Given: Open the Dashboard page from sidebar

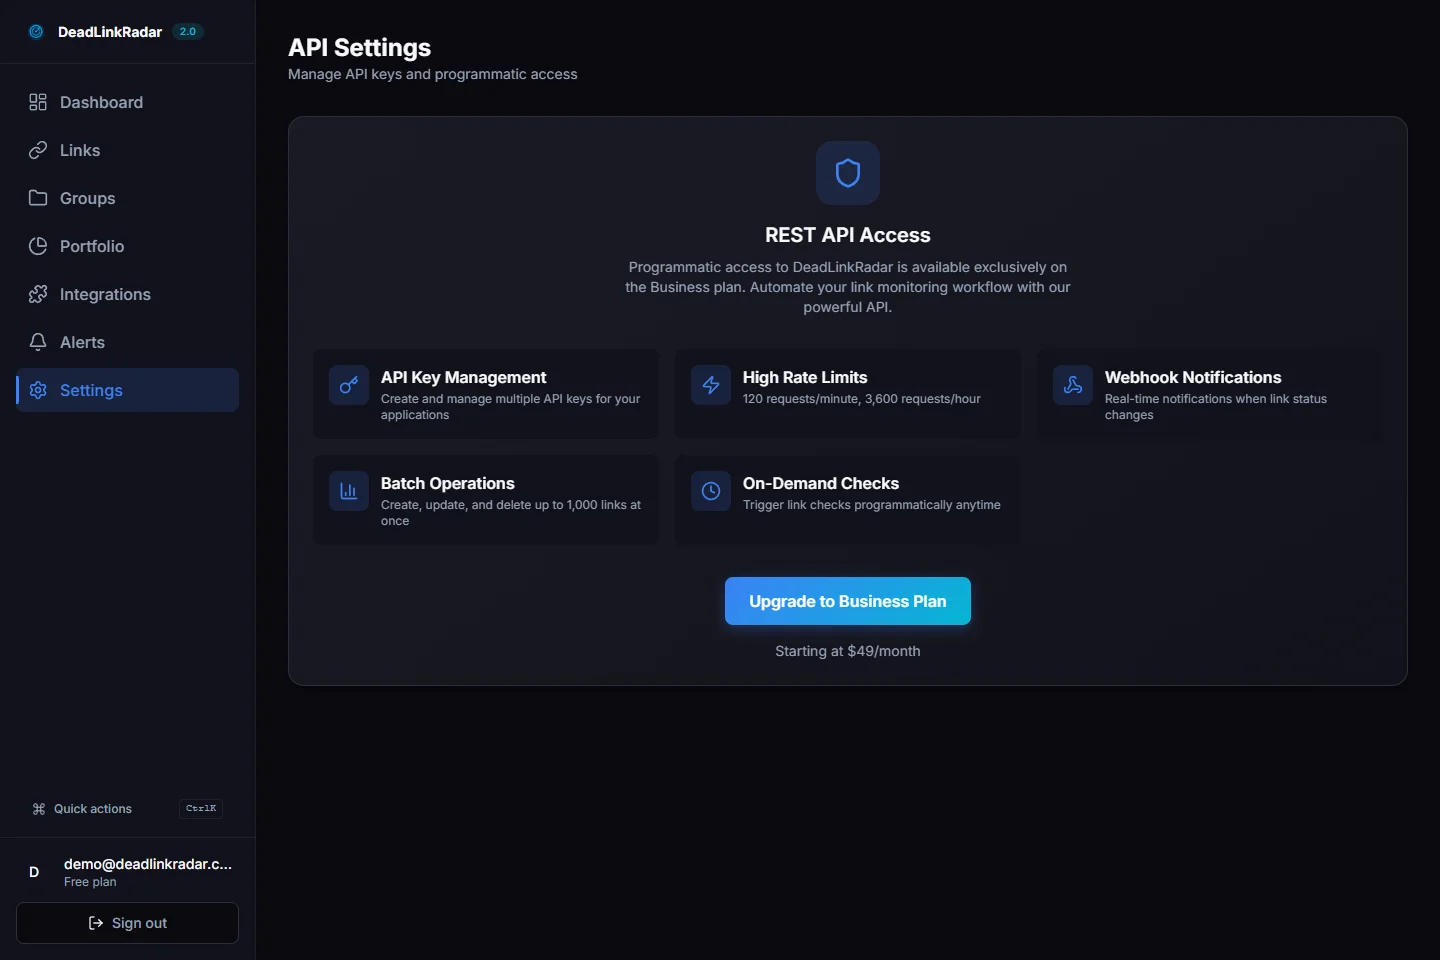Looking at the screenshot, I should pos(101,102).
